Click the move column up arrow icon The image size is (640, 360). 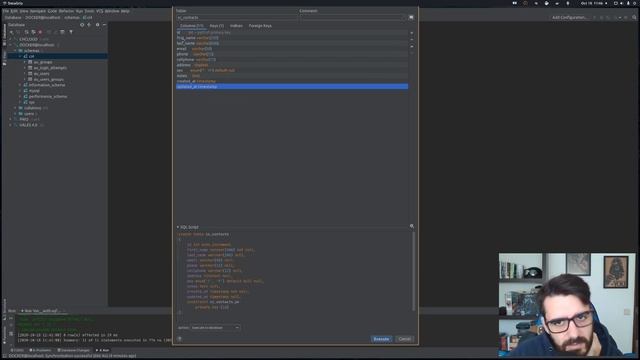click(x=412, y=47)
